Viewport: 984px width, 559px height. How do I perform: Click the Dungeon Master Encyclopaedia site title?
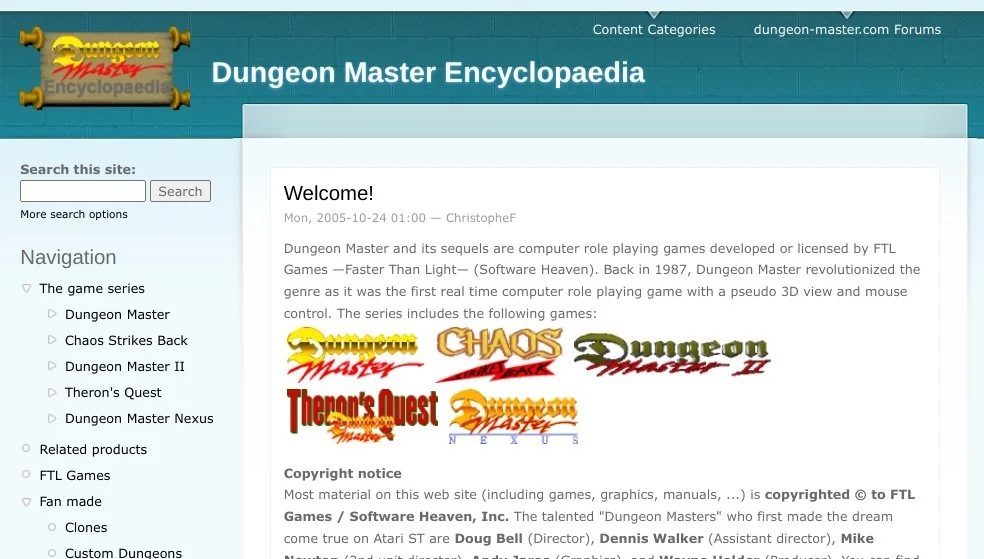click(x=428, y=73)
